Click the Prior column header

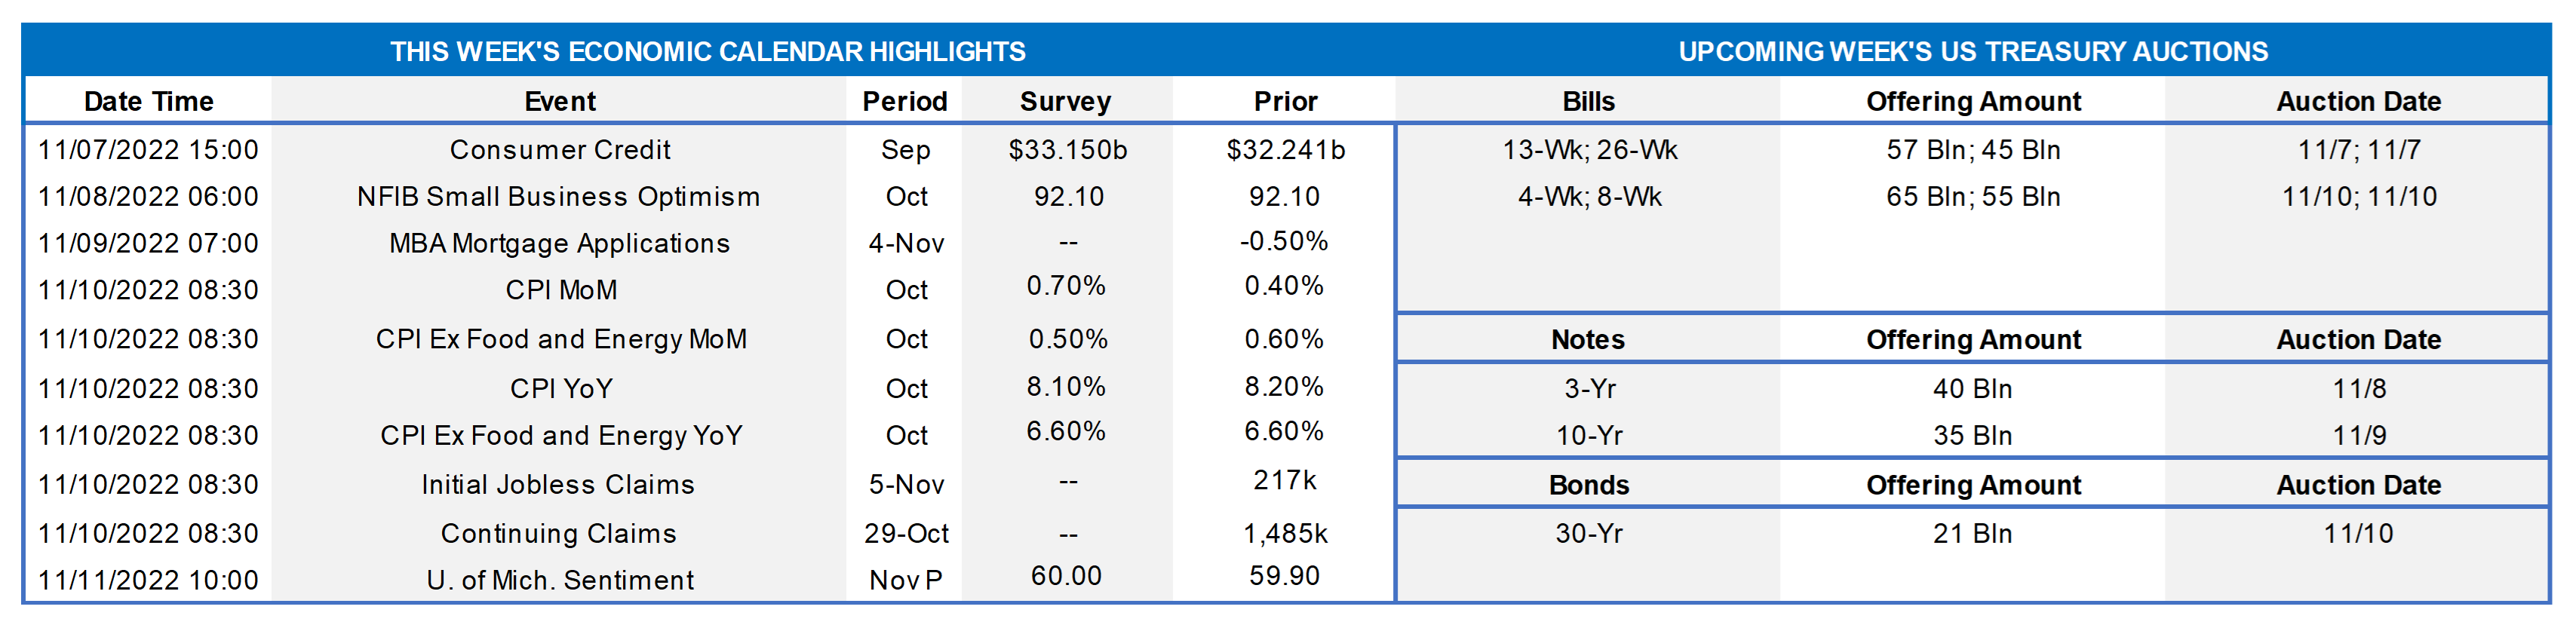click(x=1285, y=101)
